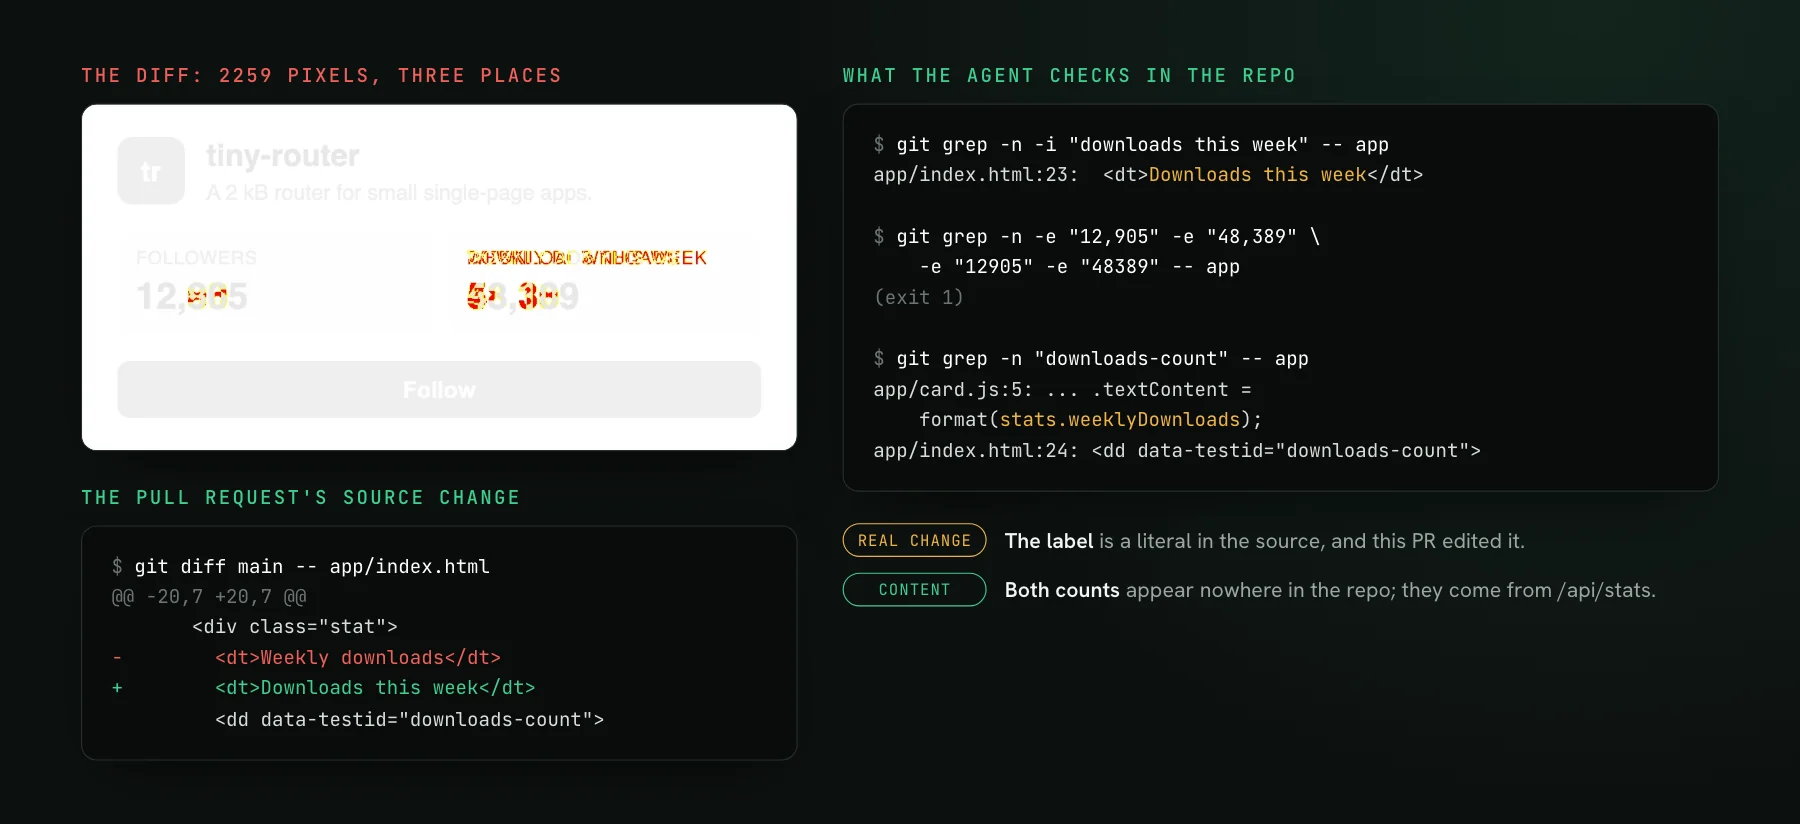Click the heading "THE PULL REQUEST'S SOURCE CHANGE"
This screenshot has height=824, width=1800.
(x=301, y=498)
